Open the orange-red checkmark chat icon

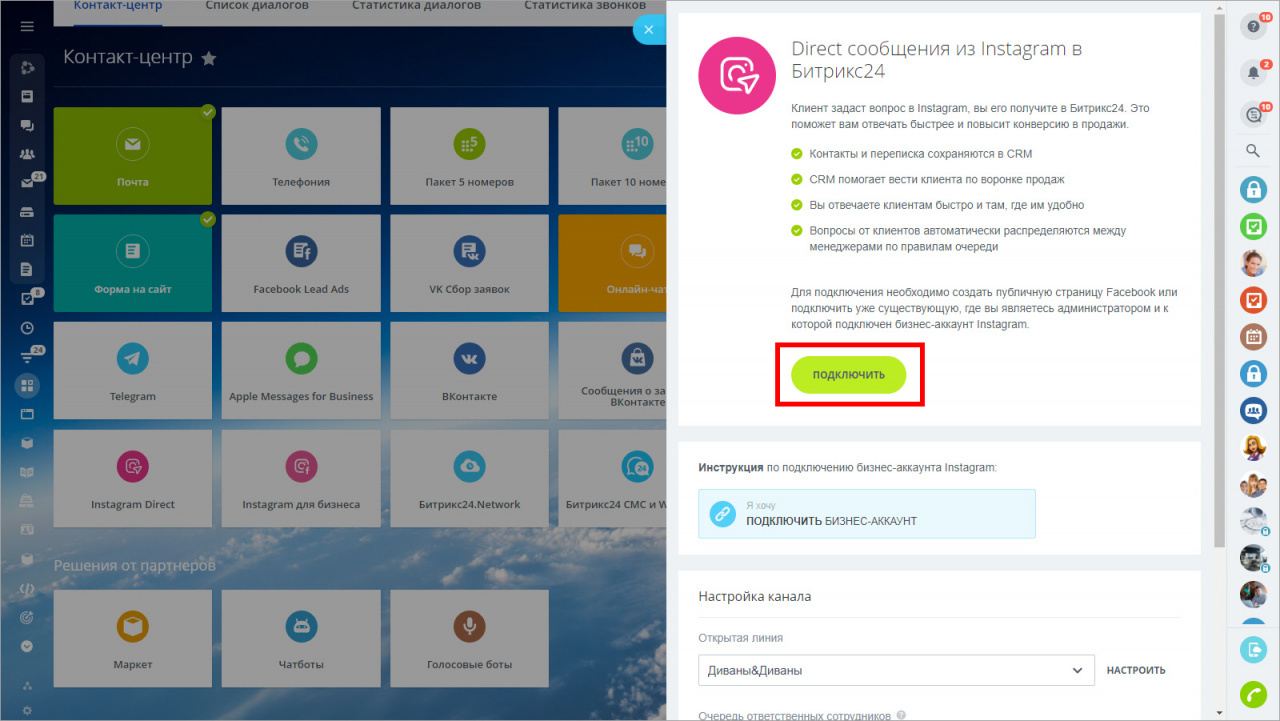(x=1253, y=299)
